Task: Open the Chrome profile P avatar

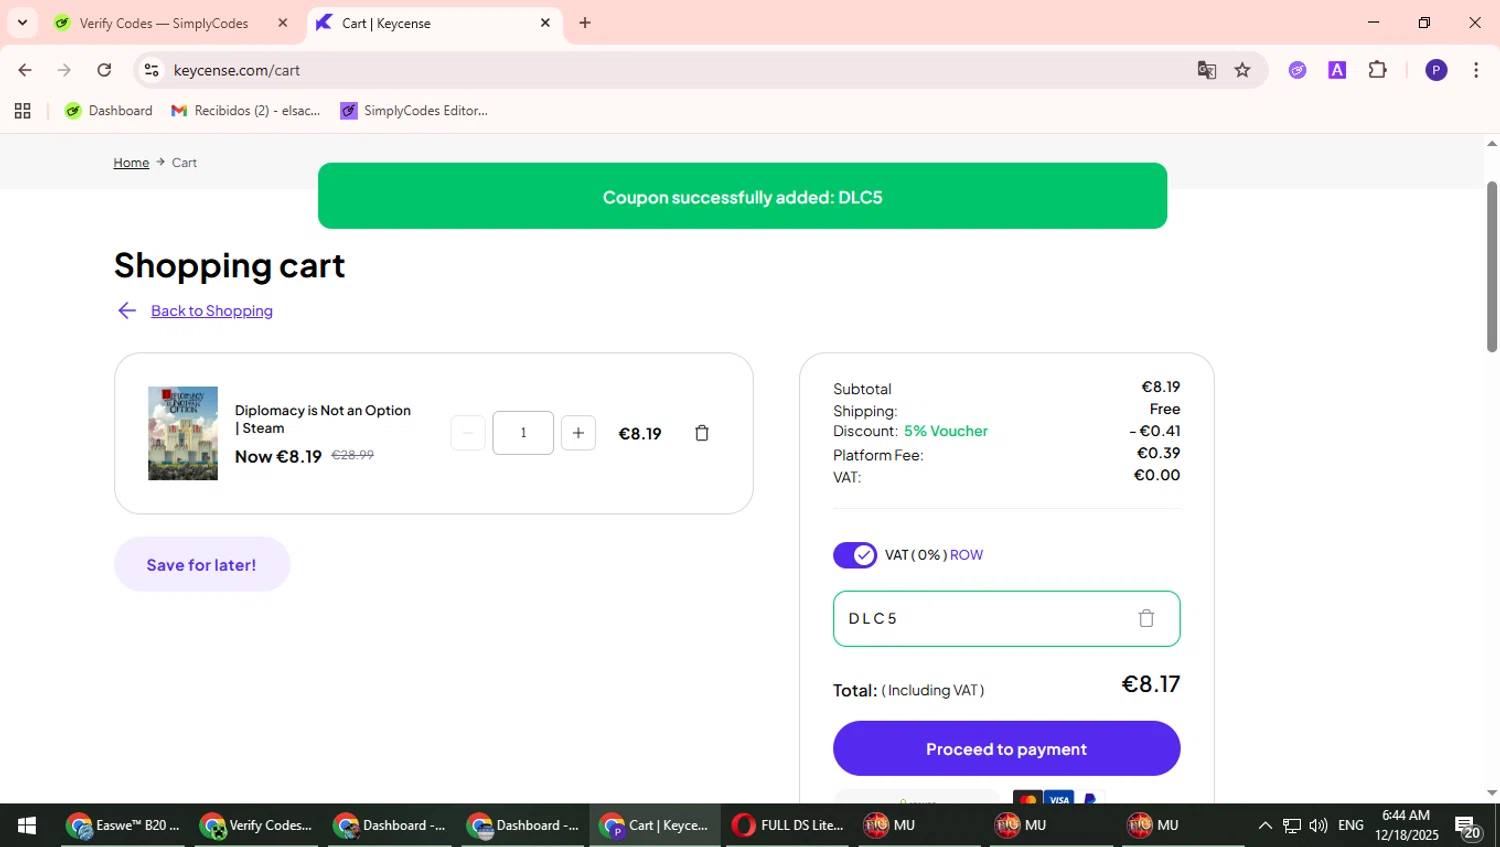Action: pos(1436,70)
